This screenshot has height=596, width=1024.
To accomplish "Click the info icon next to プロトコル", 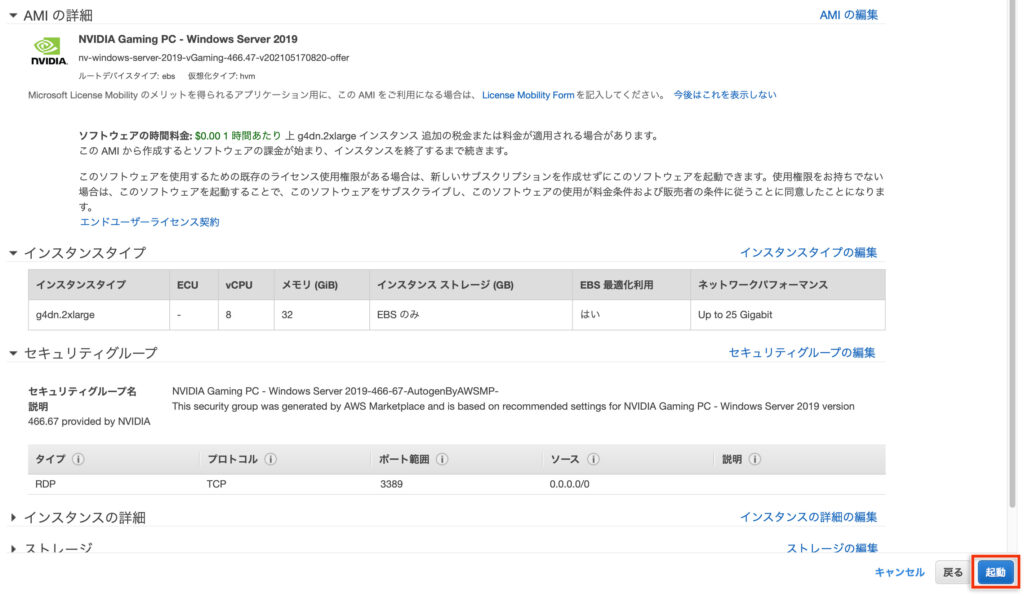I will (x=270, y=460).
